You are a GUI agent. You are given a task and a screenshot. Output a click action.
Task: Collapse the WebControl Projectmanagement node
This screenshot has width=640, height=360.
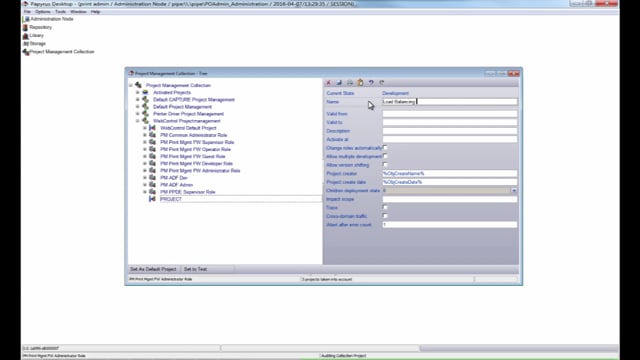[138, 121]
